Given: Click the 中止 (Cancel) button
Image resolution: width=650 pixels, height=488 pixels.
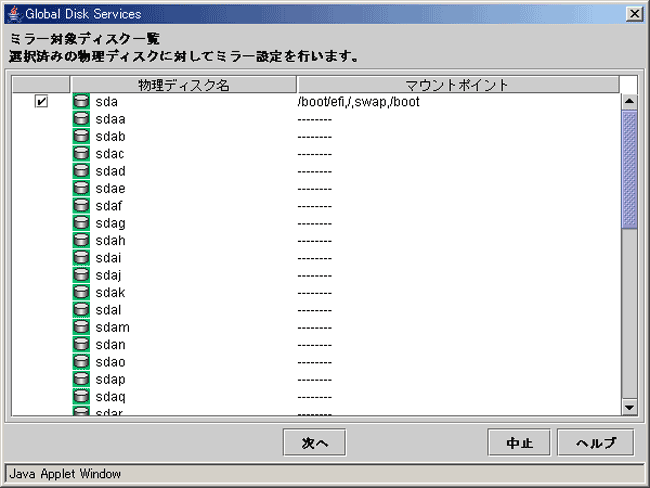Looking at the screenshot, I should point(519,442).
